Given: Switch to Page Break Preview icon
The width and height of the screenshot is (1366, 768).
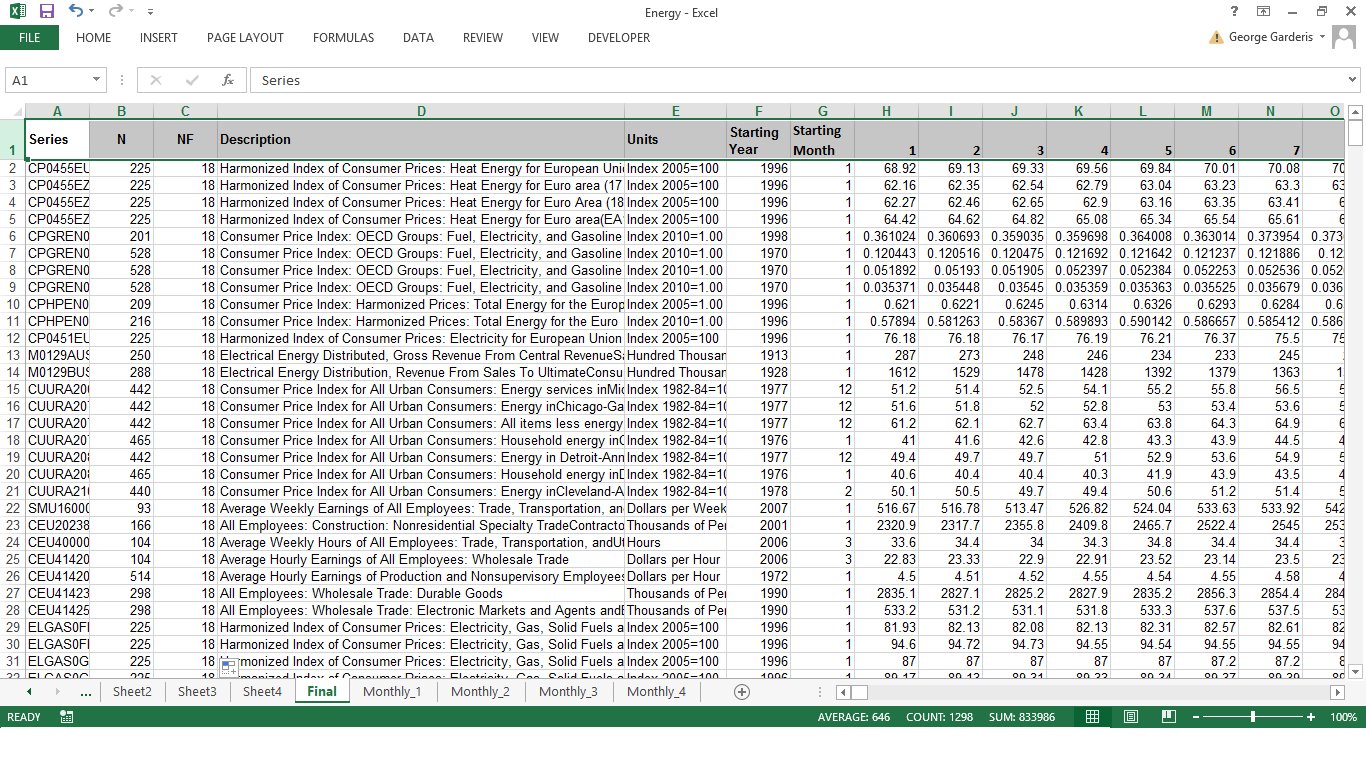Looking at the screenshot, I should [x=1169, y=717].
